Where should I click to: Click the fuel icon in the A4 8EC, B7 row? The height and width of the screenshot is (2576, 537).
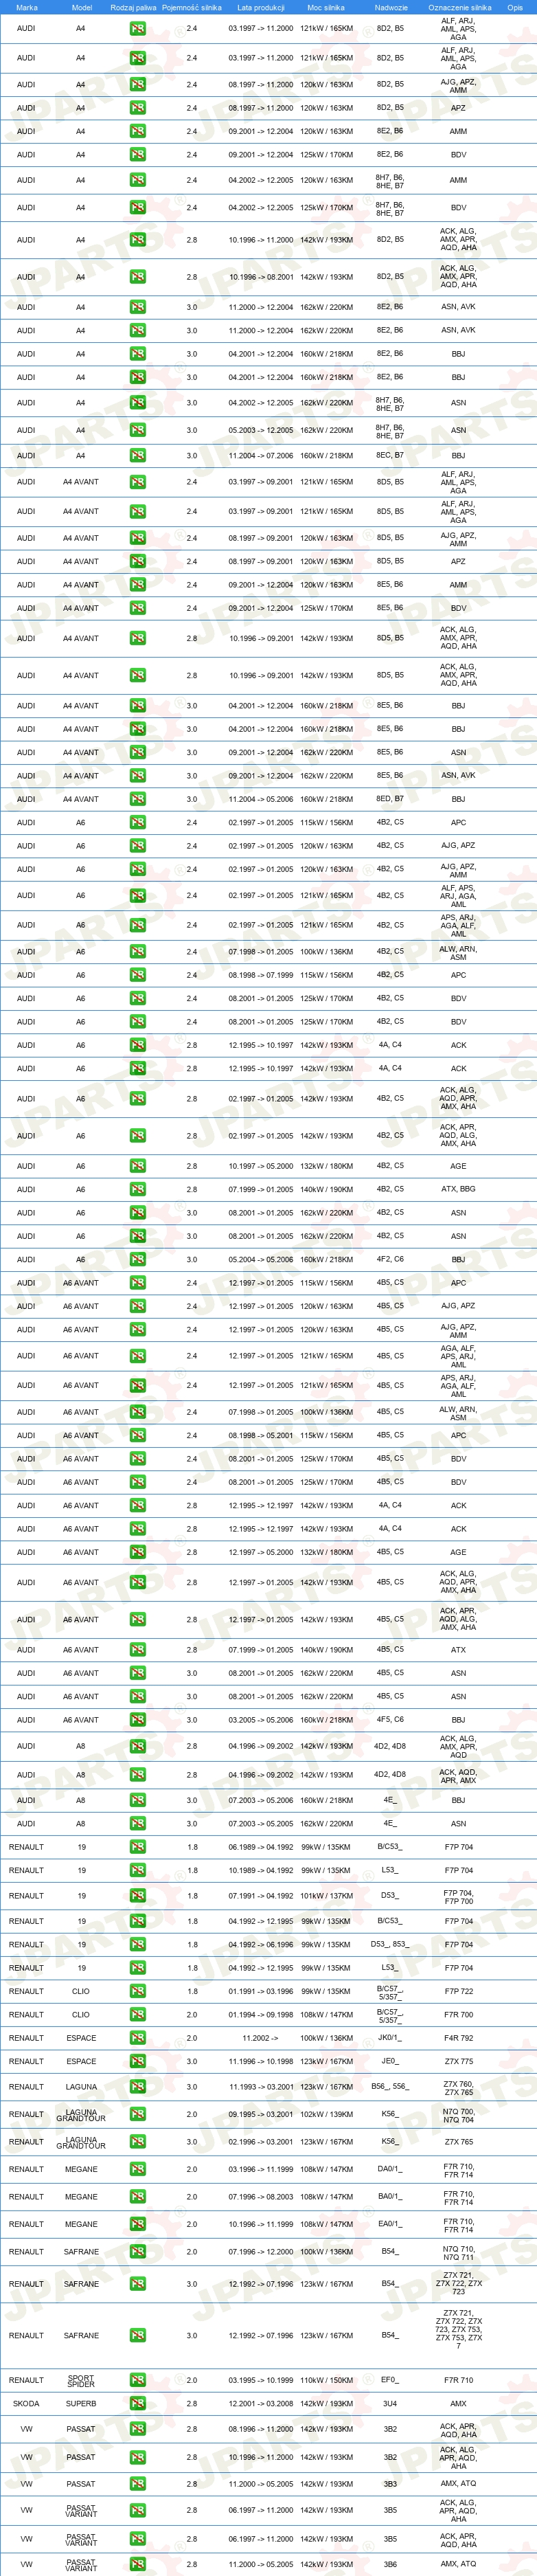pyautogui.click(x=137, y=455)
